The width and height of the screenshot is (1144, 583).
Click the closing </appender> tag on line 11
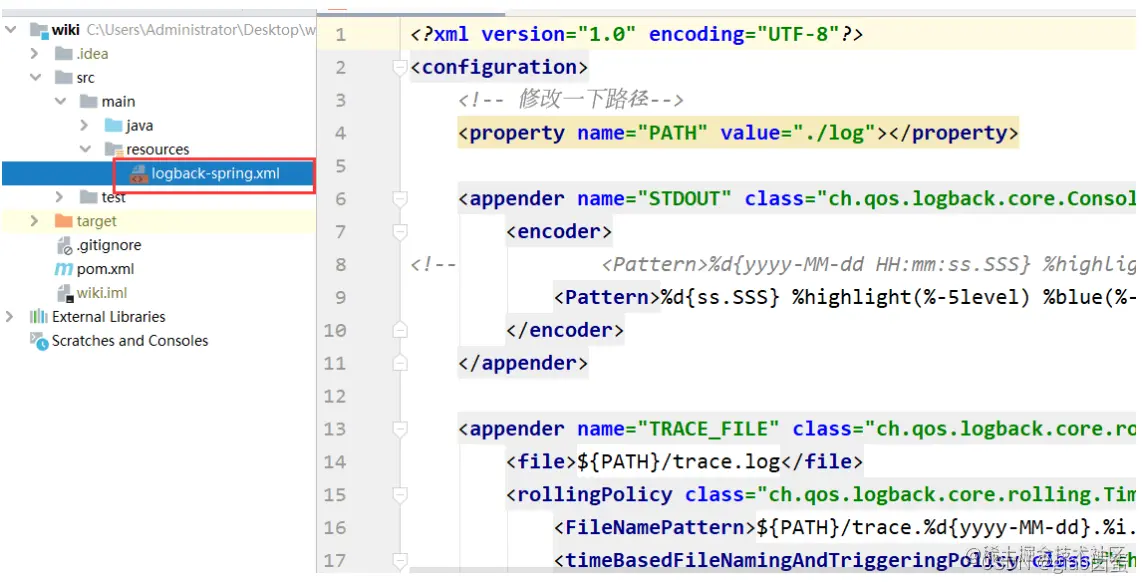pyautogui.click(x=523, y=363)
